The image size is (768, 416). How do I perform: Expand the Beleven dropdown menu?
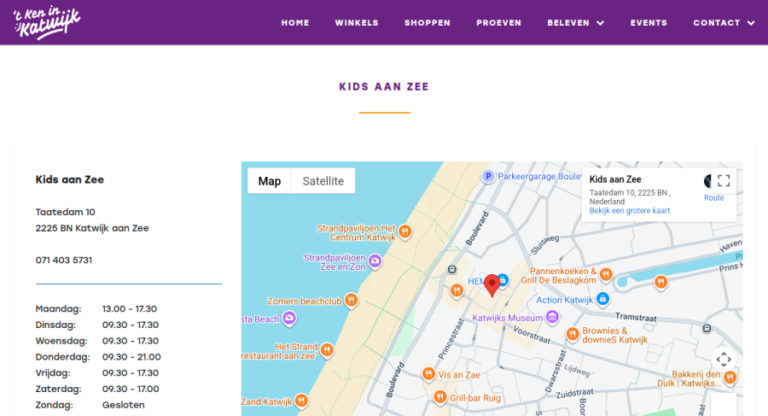(576, 23)
